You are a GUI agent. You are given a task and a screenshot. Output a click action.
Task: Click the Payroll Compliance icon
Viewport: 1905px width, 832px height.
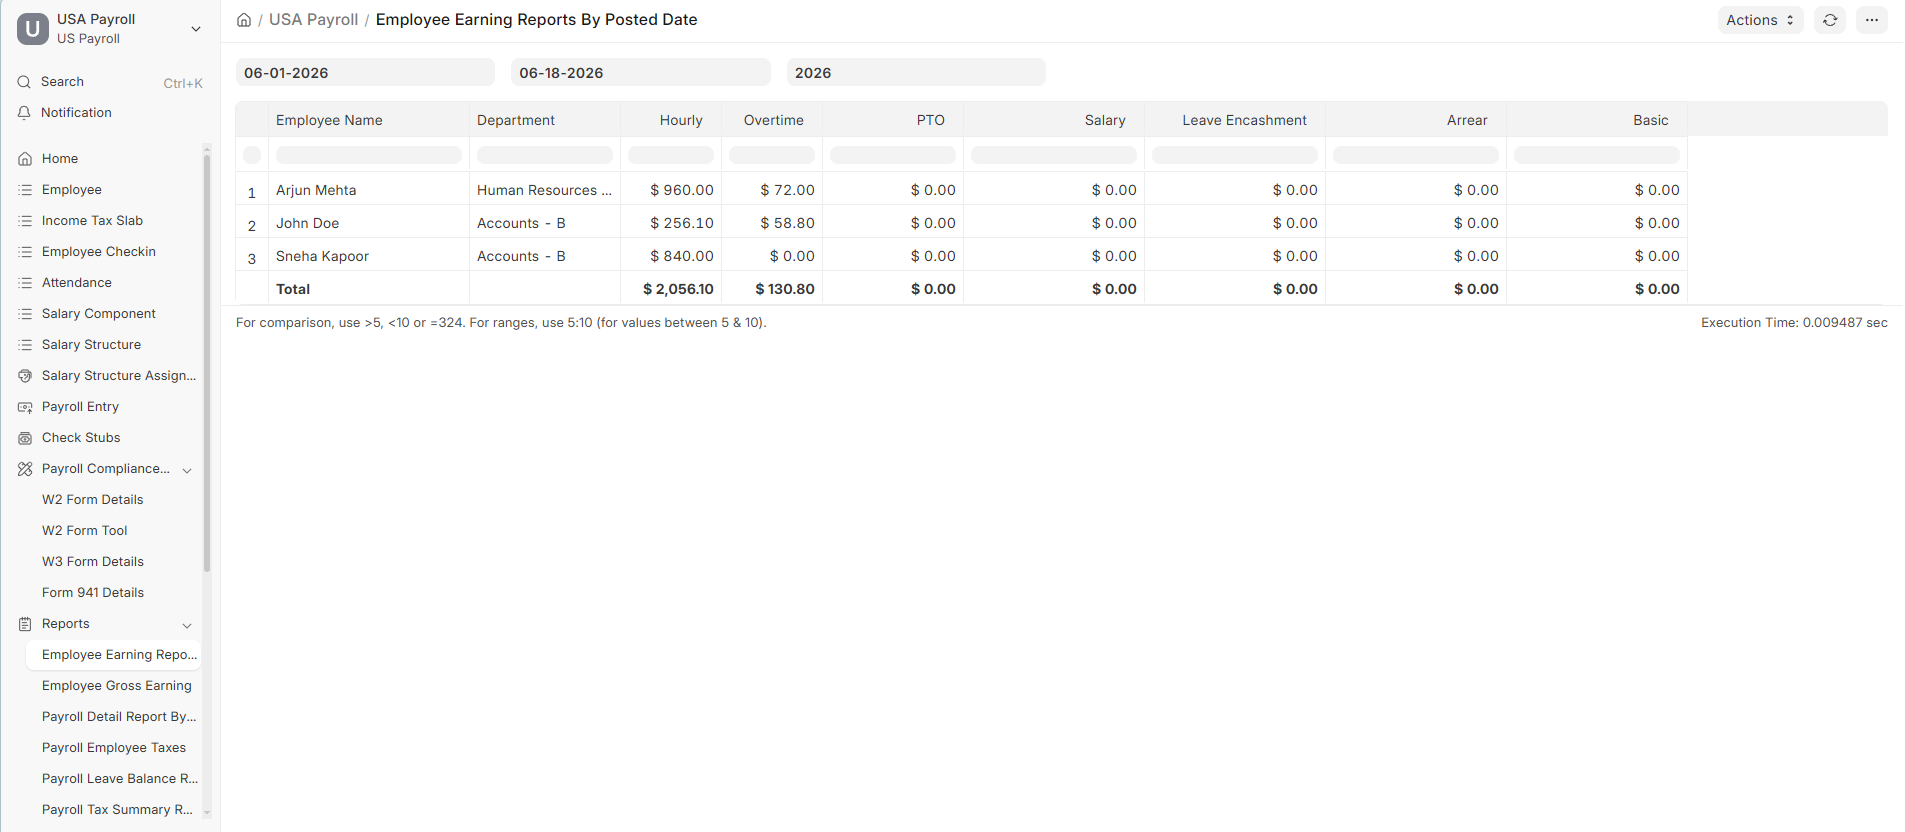tap(25, 469)
